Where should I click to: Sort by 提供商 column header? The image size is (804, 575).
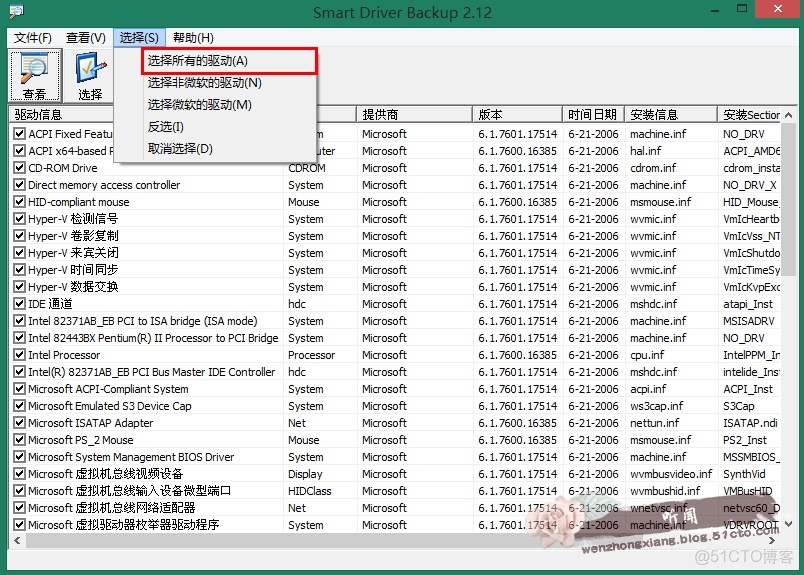[x=414, y=114]
